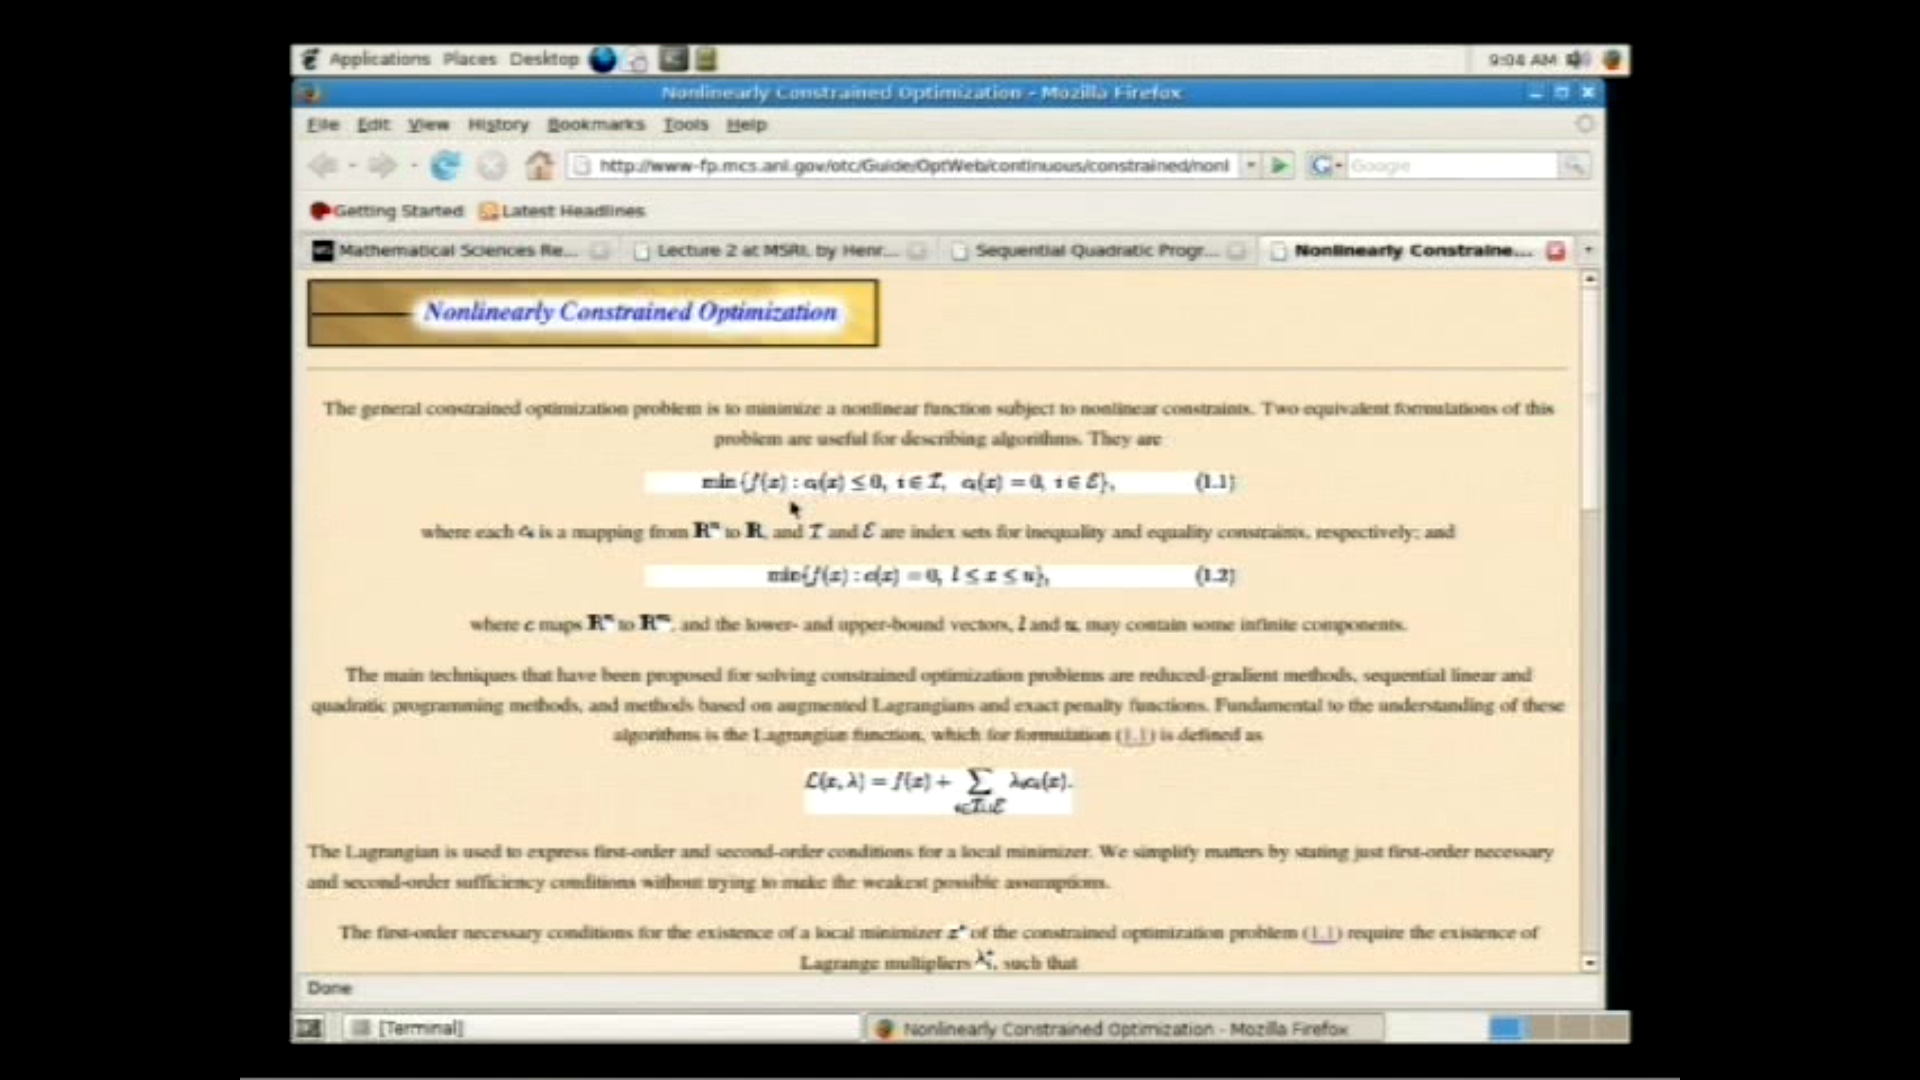Click inside the Google search field

(x=1450, y=165)
